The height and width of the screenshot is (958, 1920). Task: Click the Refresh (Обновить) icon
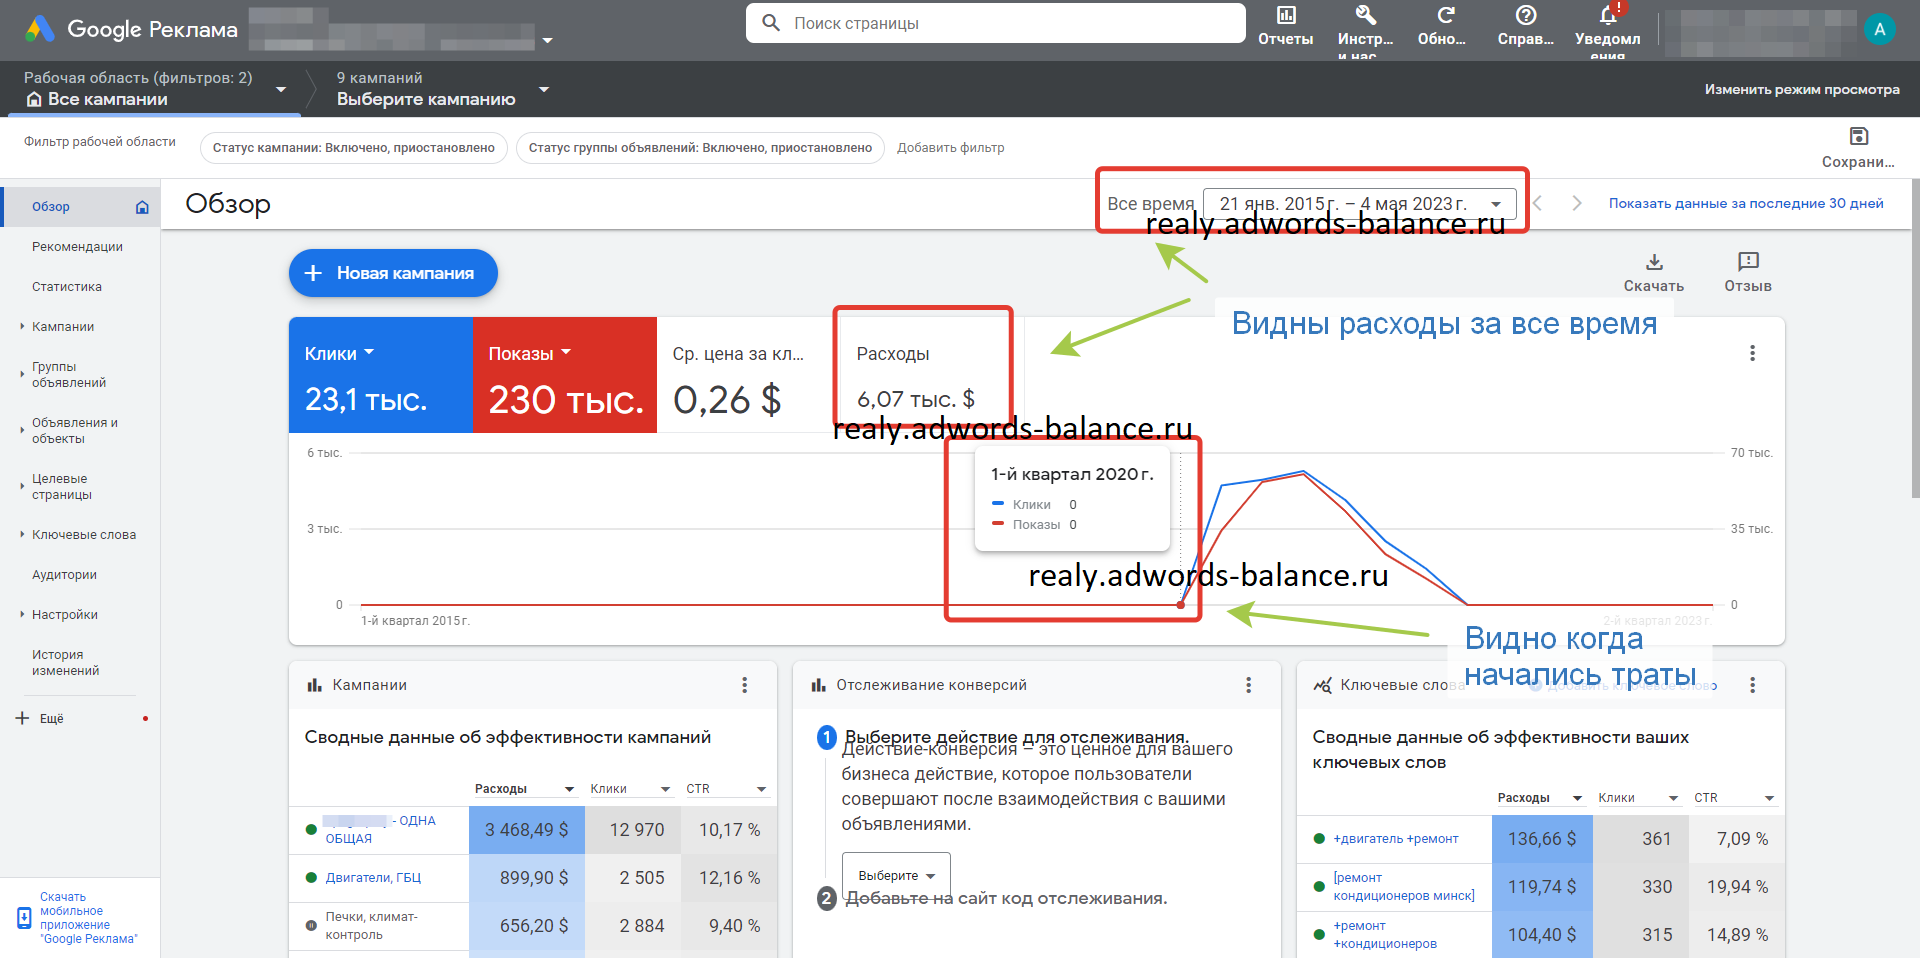tap(1445, 17)
